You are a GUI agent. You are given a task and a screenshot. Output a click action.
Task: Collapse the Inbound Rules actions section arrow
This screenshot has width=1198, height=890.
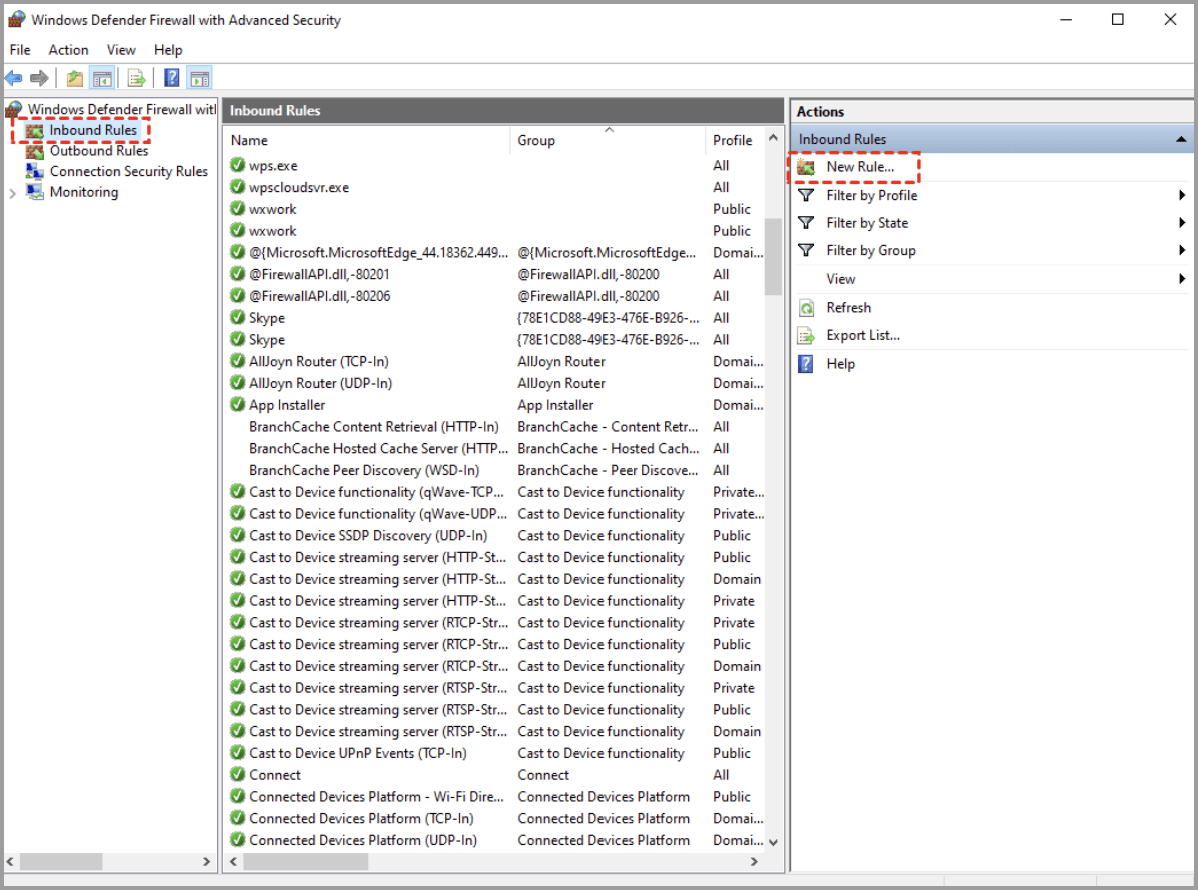1180,139
